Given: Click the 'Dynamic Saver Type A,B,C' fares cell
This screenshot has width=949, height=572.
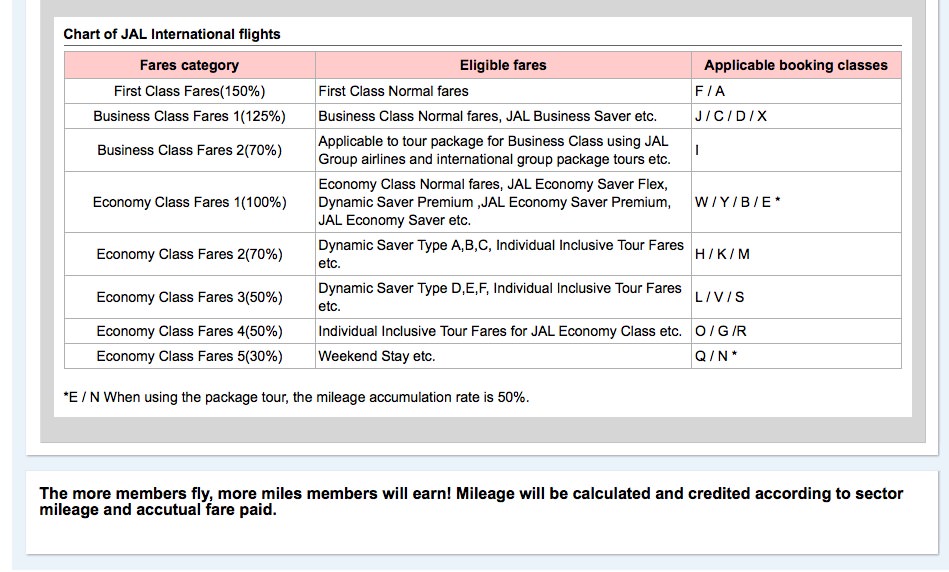Looking at the screenshot, I should point(503,254).
